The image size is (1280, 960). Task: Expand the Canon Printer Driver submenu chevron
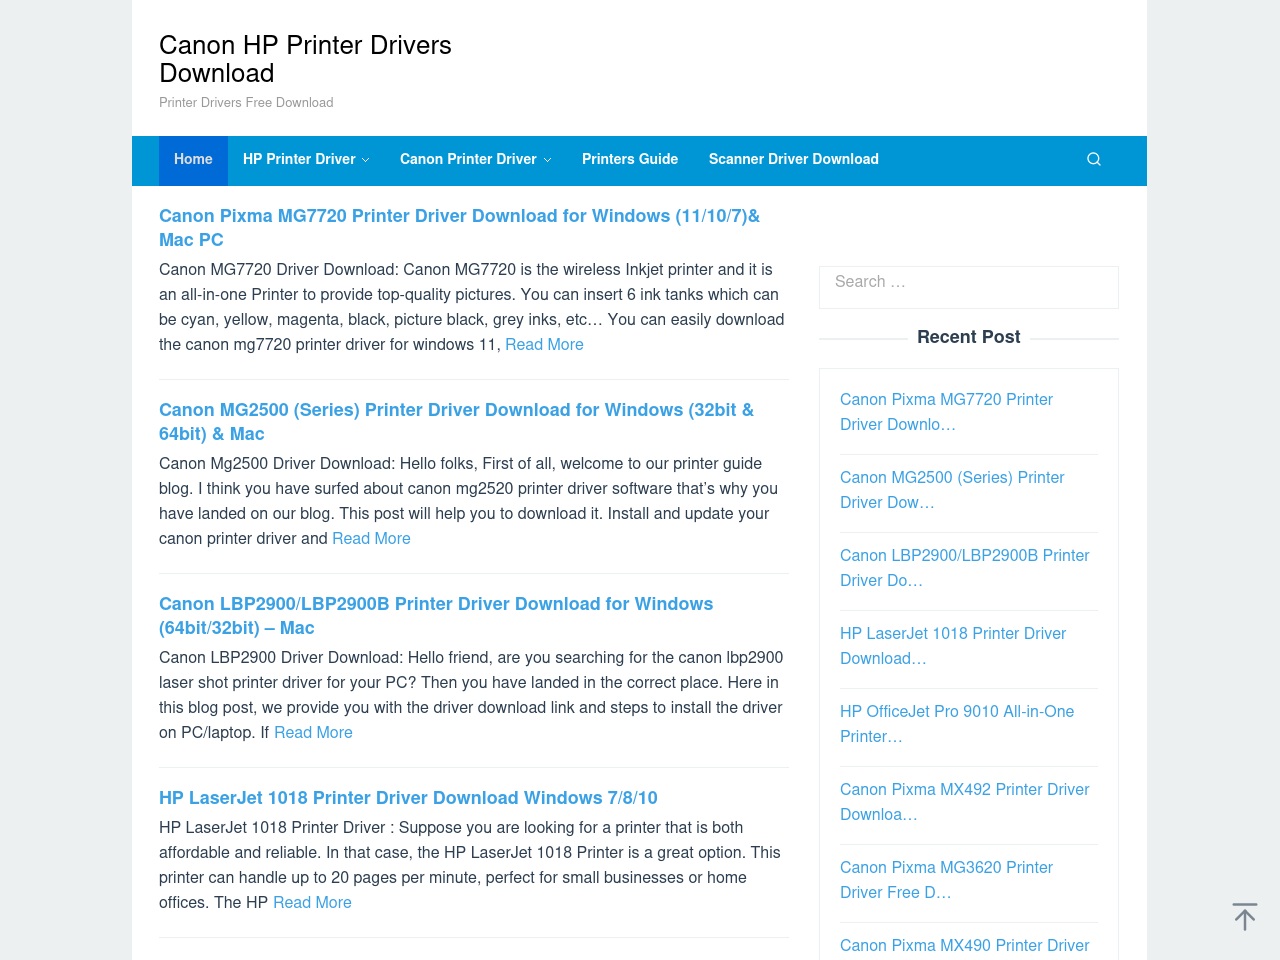547,160
